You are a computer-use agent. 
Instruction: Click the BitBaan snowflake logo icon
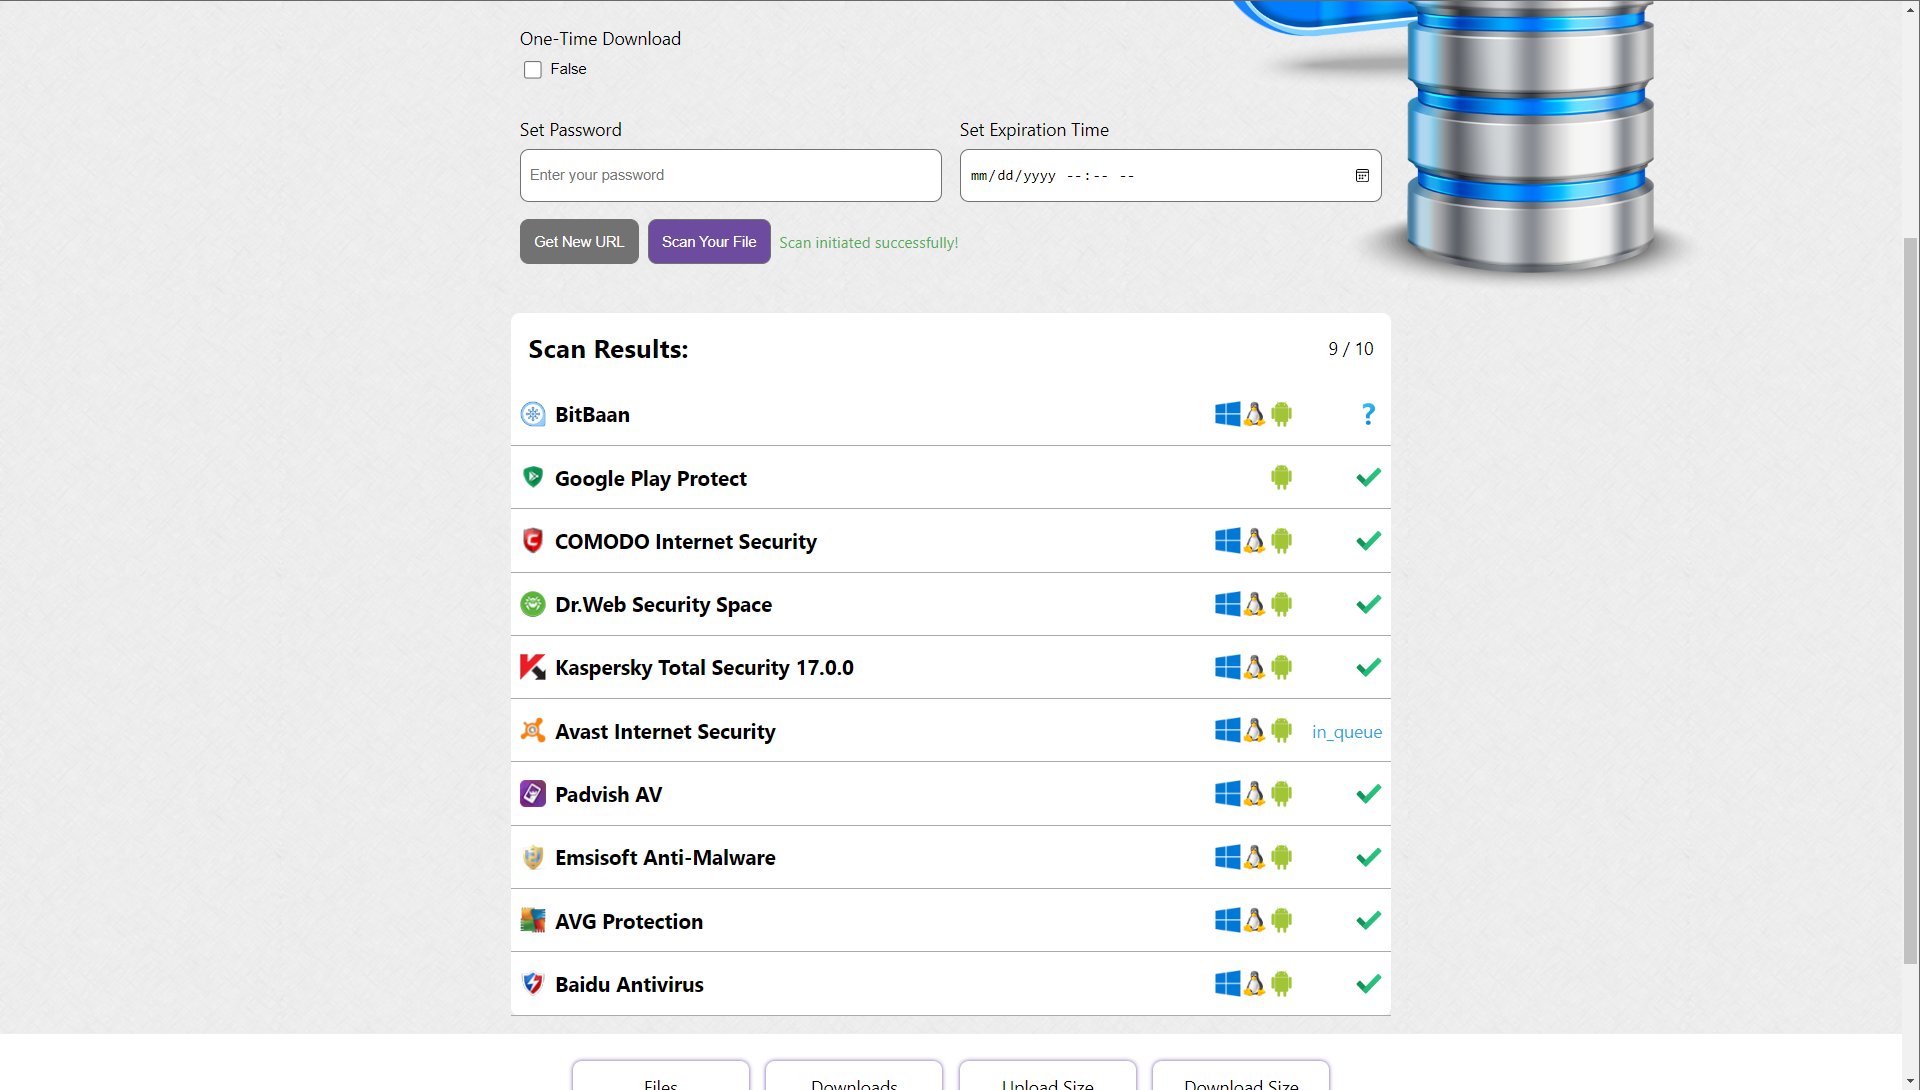pyautogui.click(x=533, y=414)
